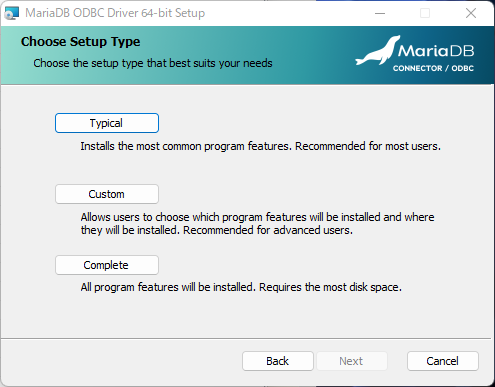The image size is (495, 387).
Task: Click the "CONNECTOR / ODBC" banner text
Action: click(433, 68)
